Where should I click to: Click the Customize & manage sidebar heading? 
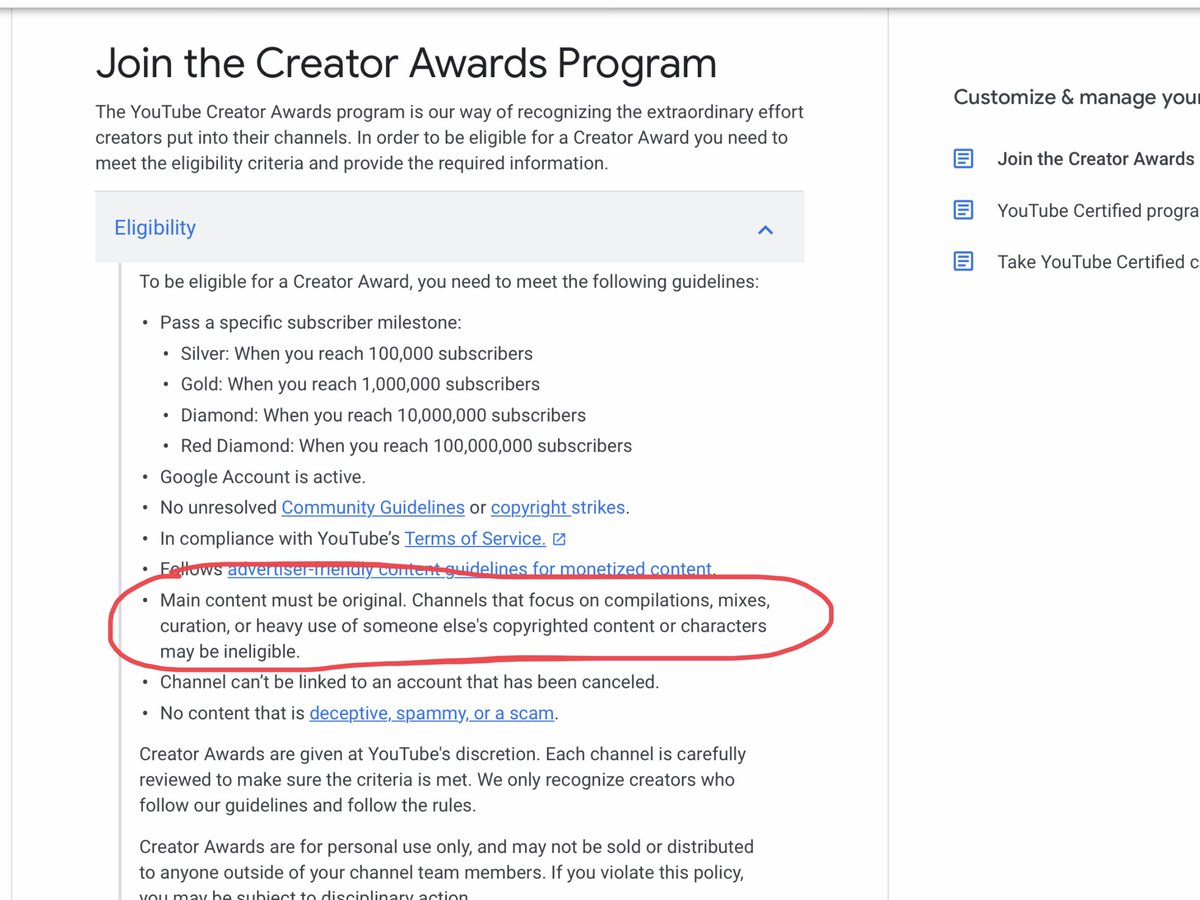1076,97
